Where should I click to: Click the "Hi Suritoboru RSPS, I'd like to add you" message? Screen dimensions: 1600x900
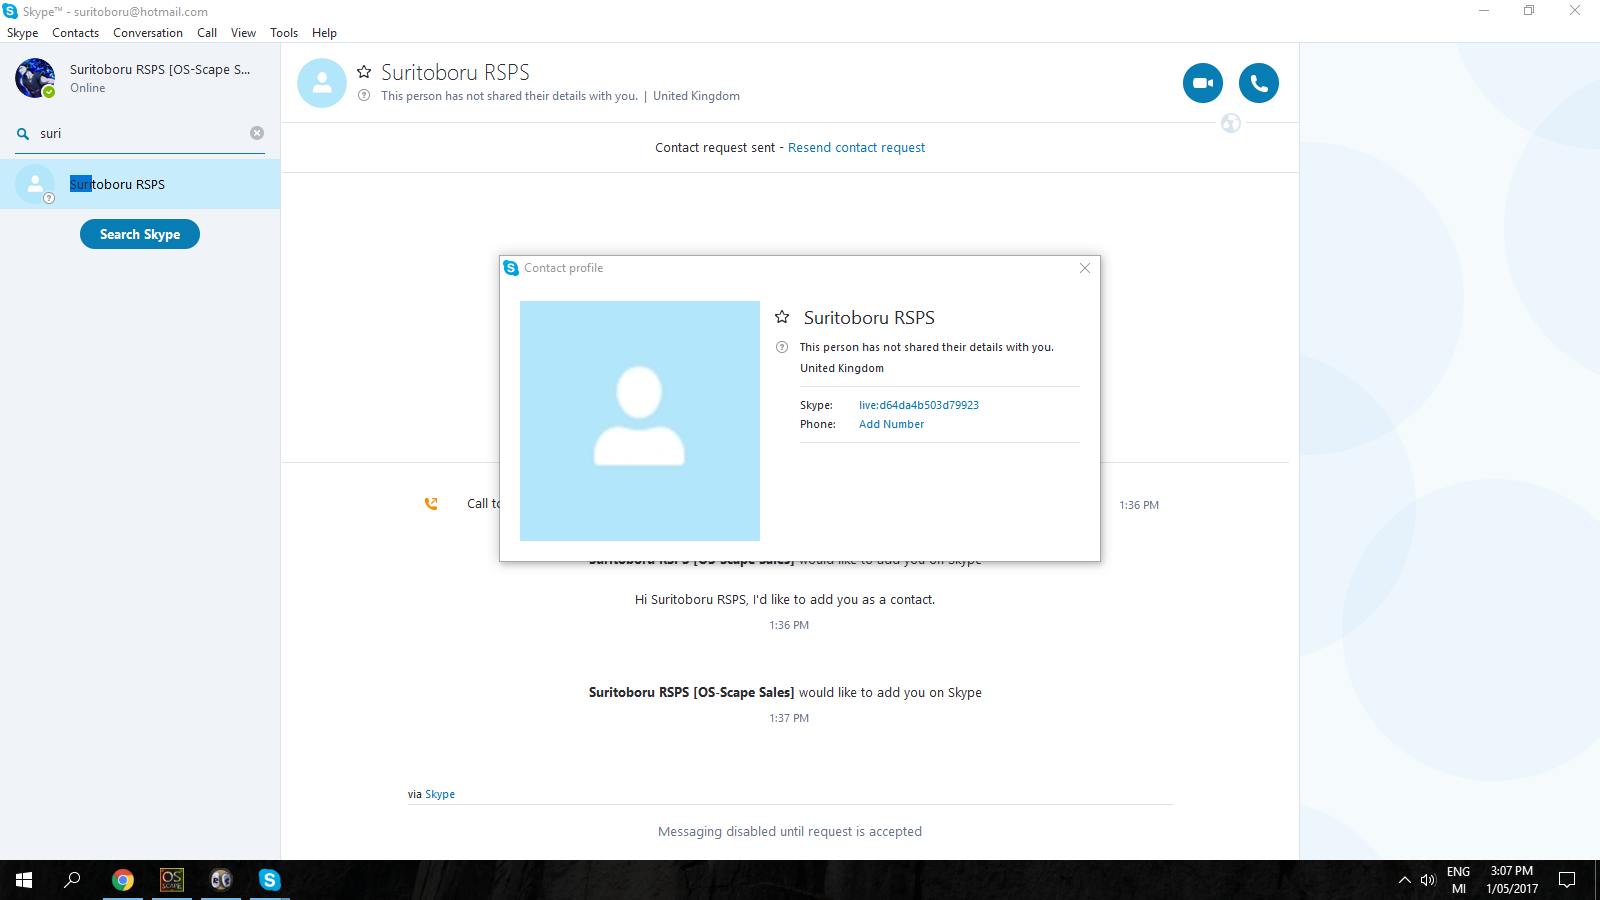point(785,600)
